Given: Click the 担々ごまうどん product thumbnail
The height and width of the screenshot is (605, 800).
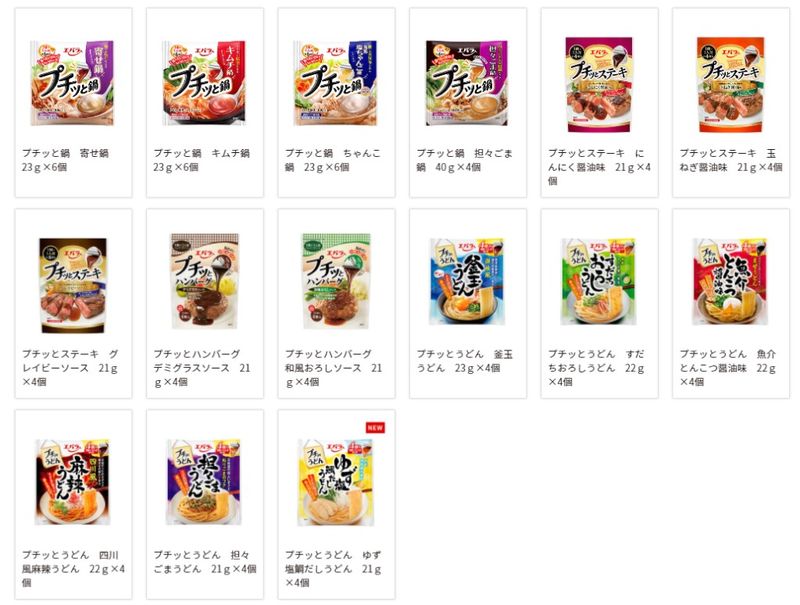Looking at the screenshot, I should pos(204,482).
